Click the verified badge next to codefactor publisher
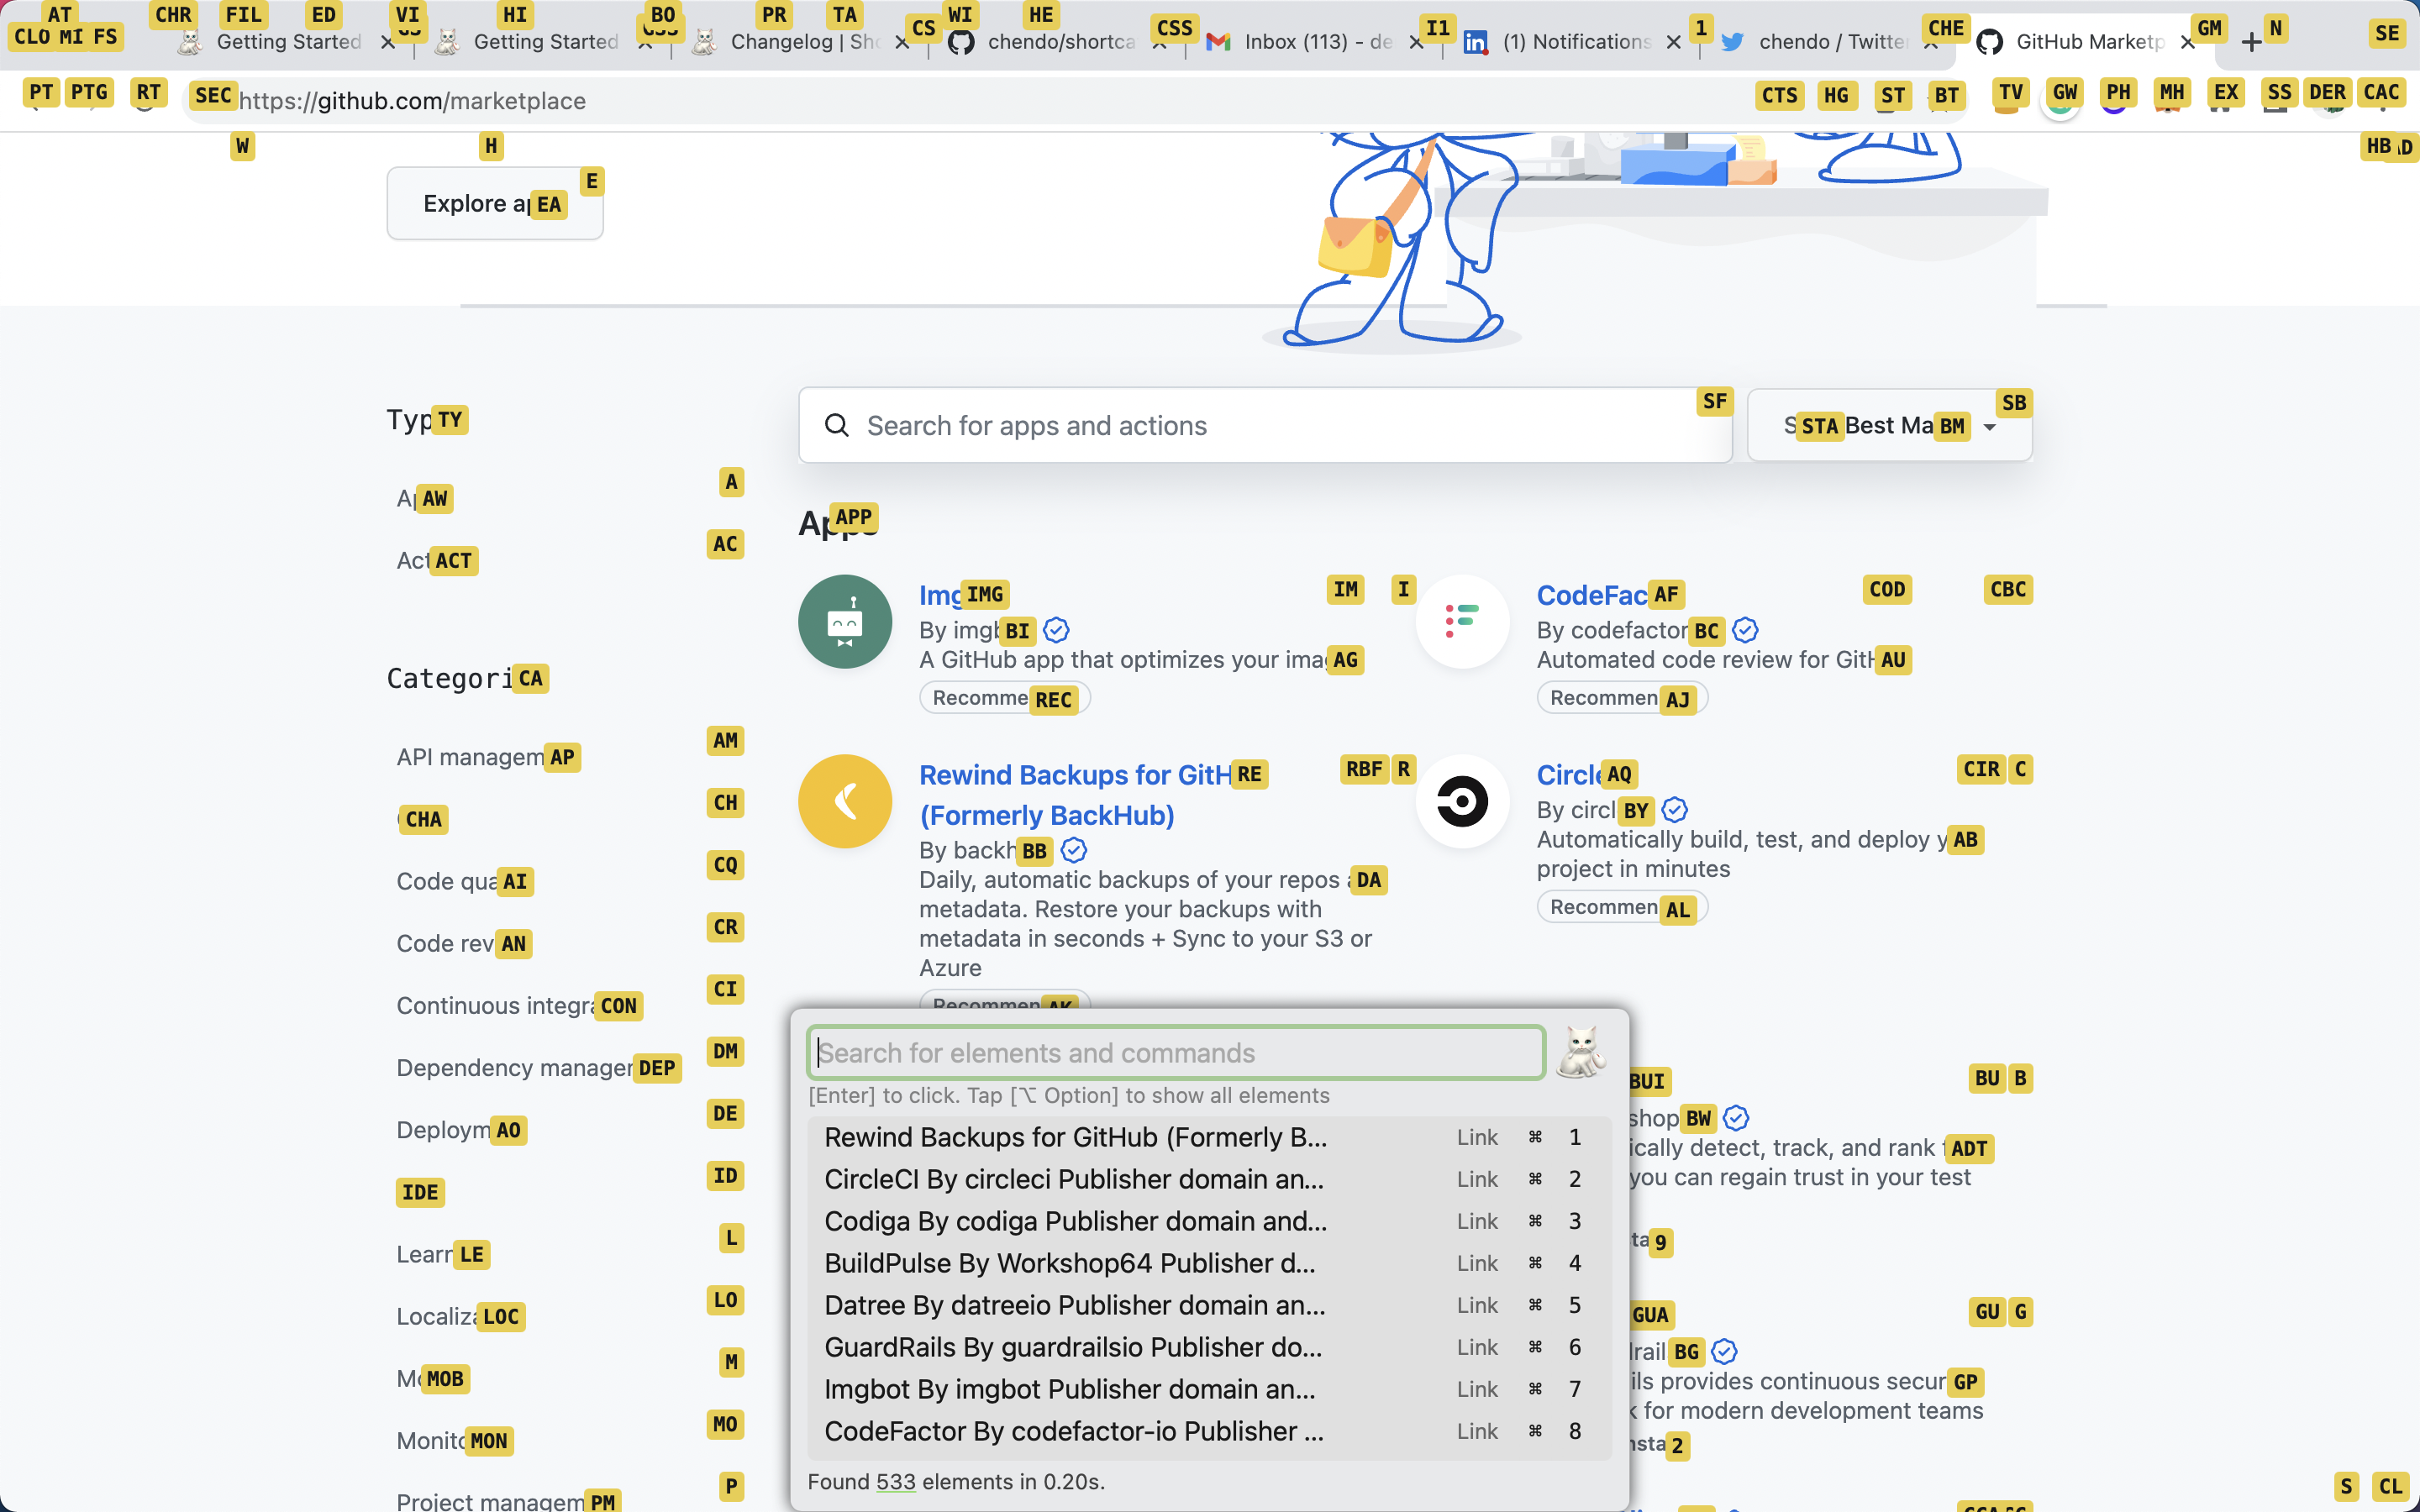Image resolution: width=2420 pixels, height=1512 pixels. [x=1745, y=630]
